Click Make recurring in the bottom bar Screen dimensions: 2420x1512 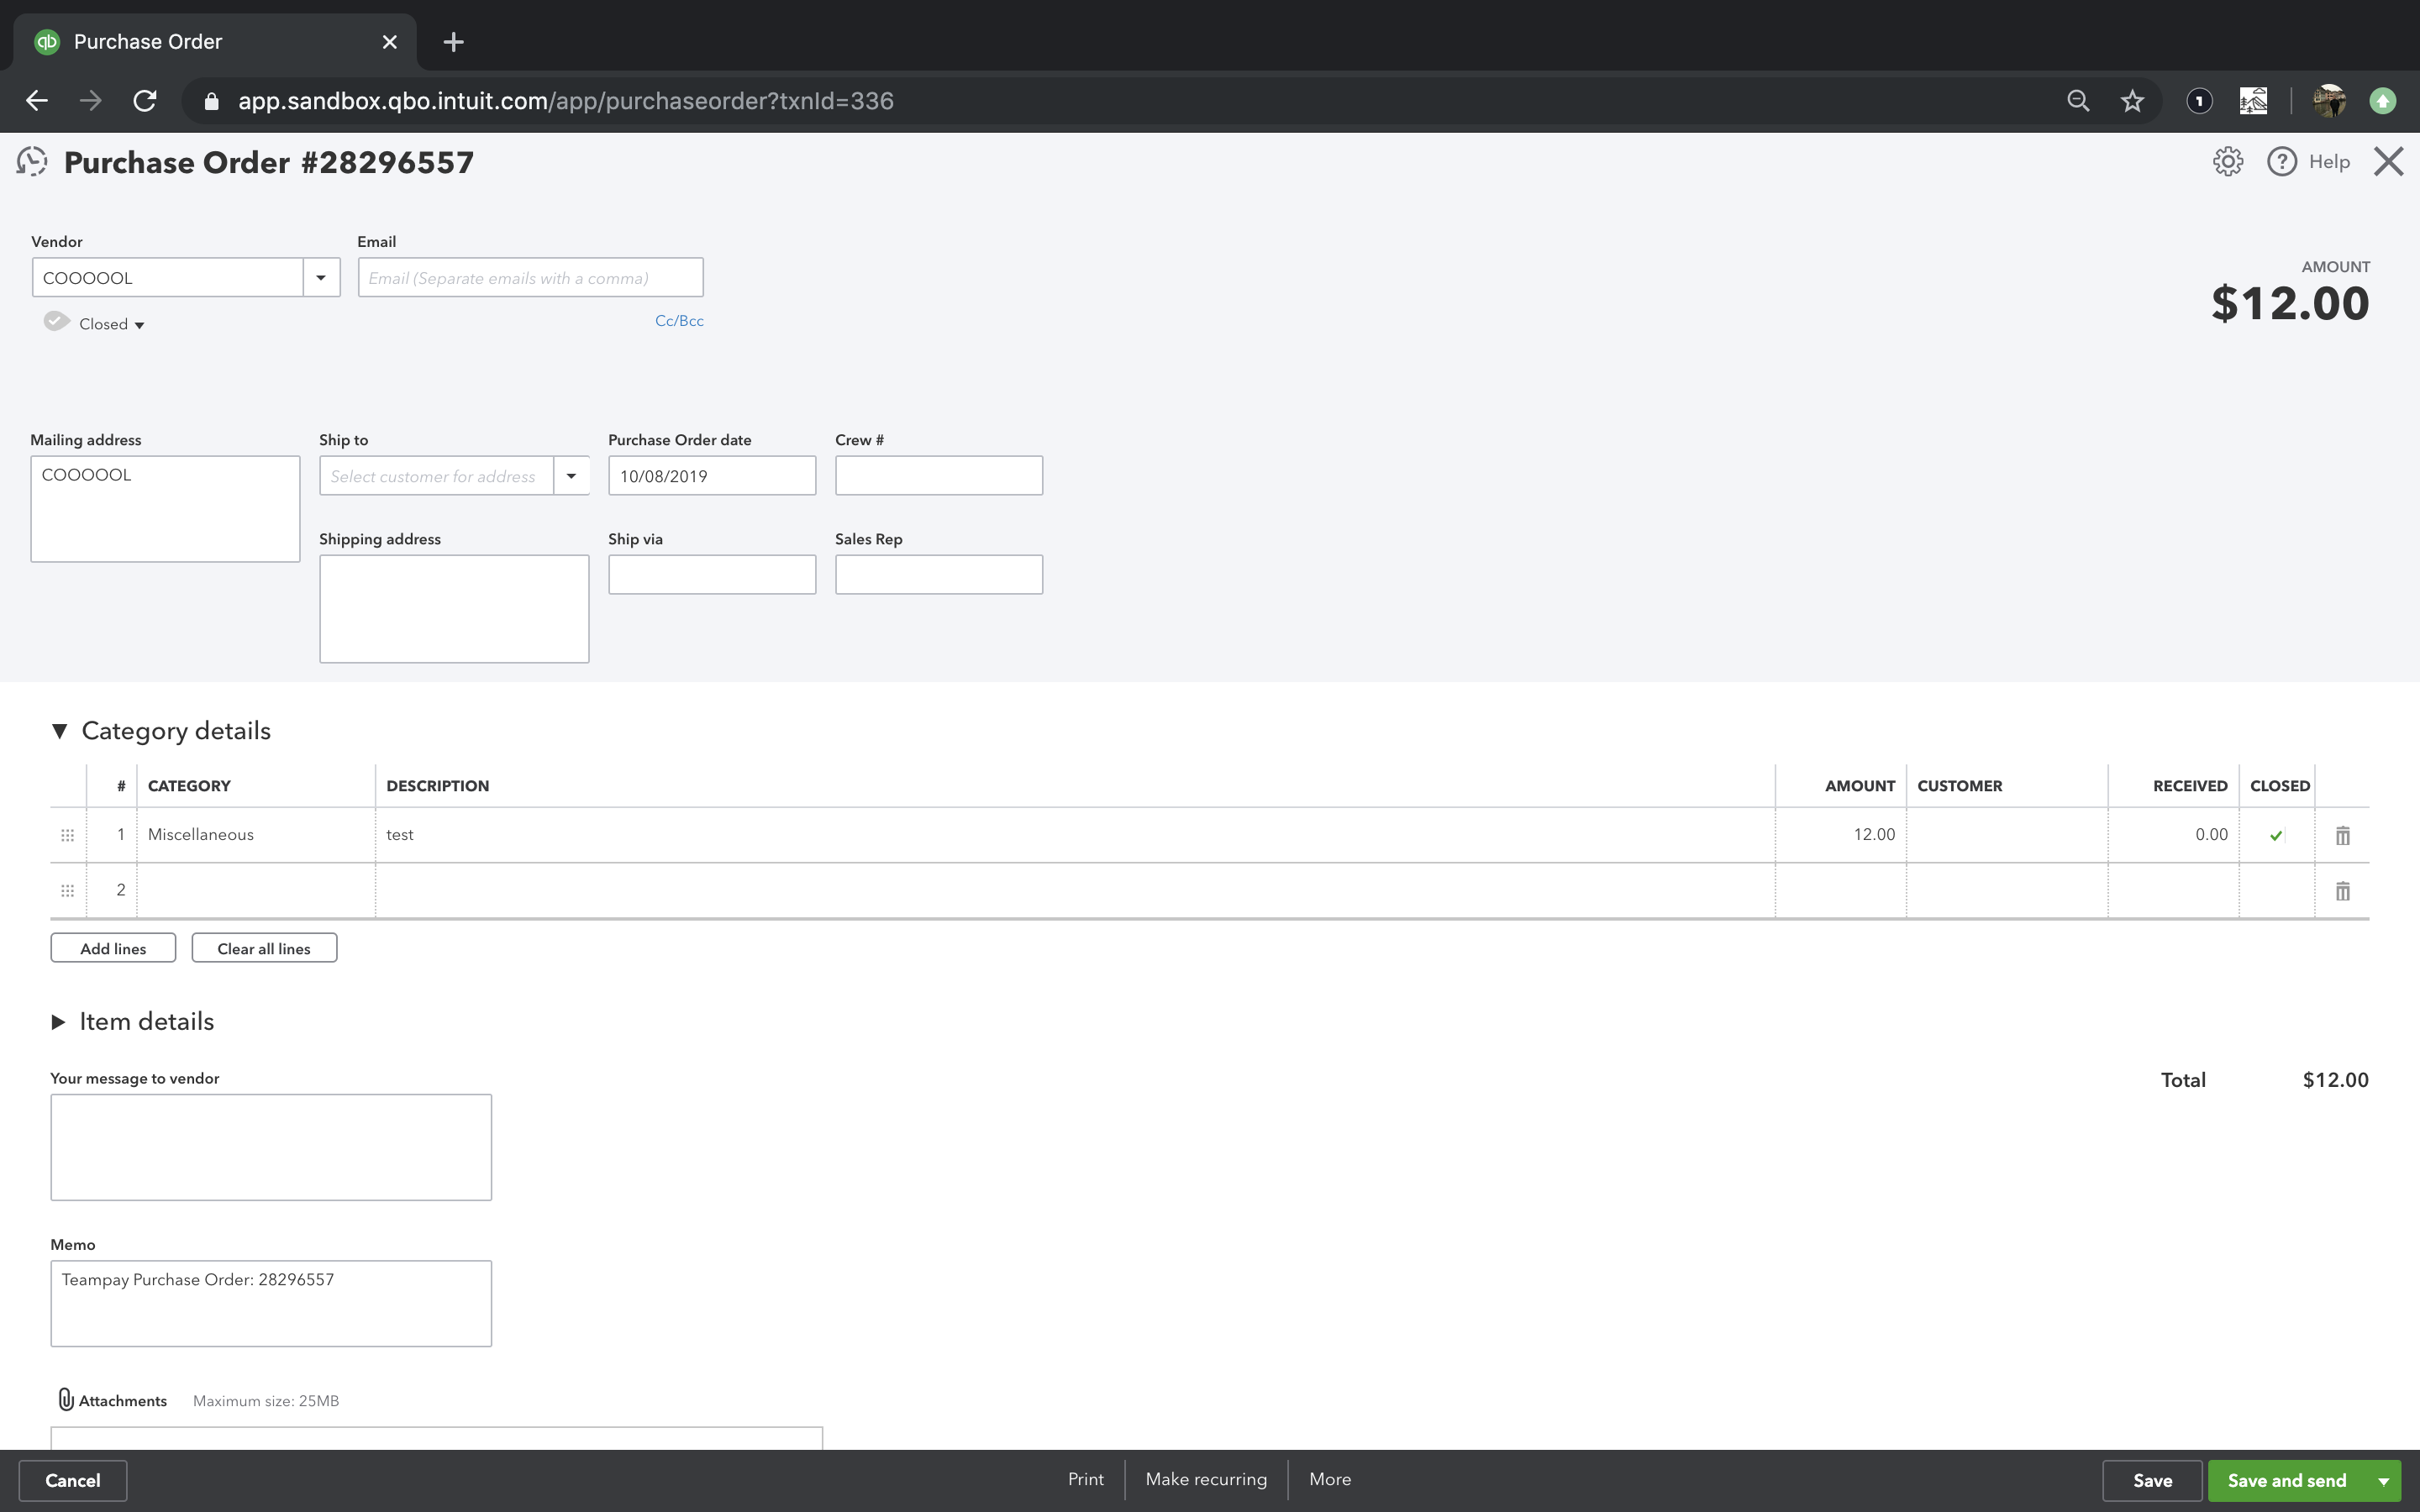coord(1206,1479)
